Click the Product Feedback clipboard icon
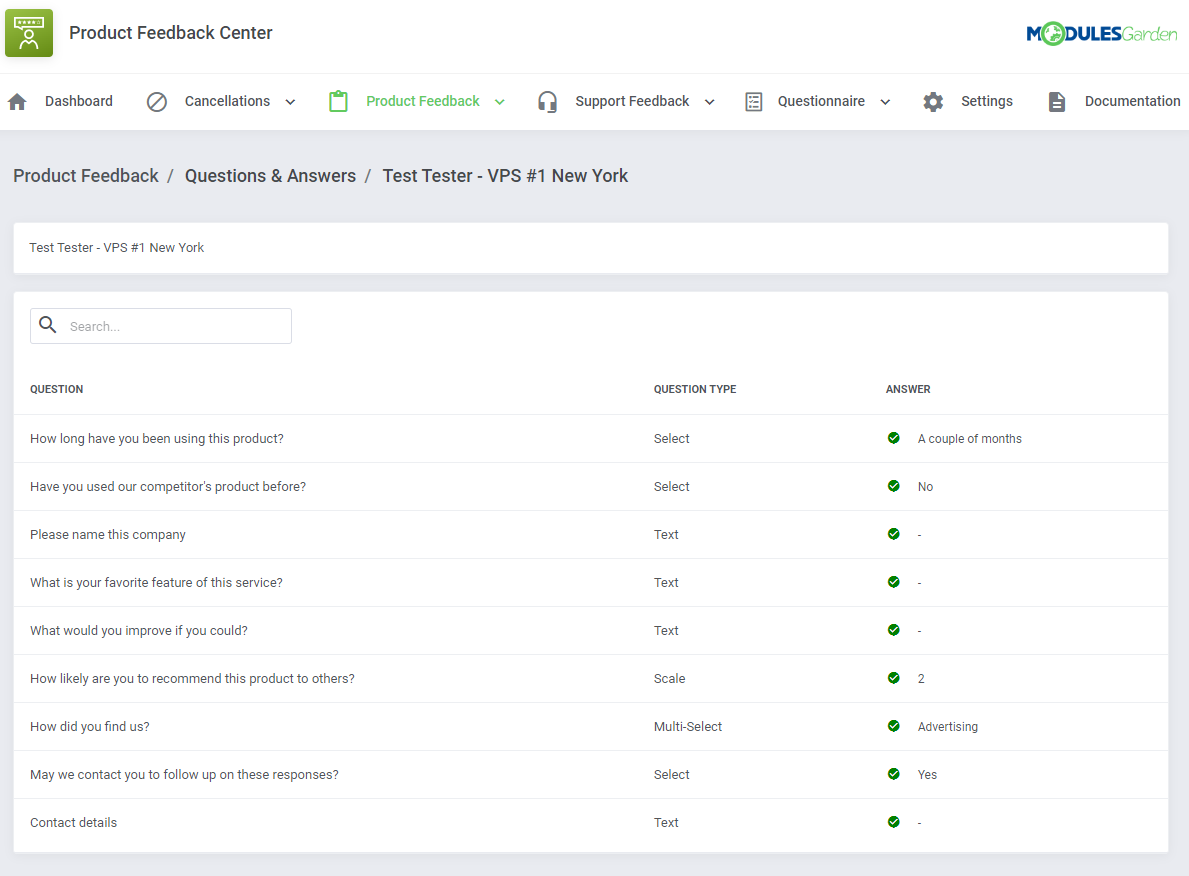 [x=338, y=102]
